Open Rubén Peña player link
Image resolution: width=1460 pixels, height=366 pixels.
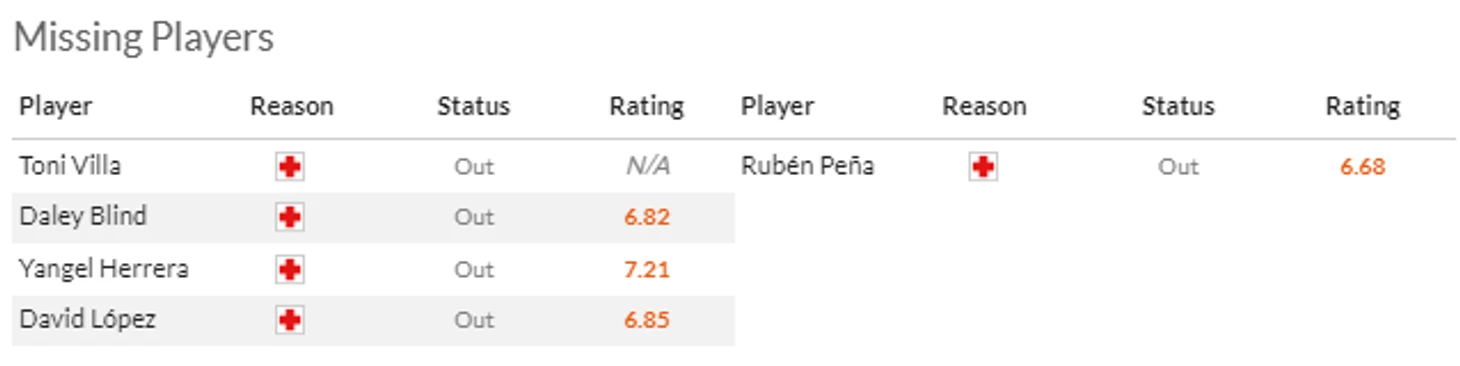(x=807, y=166)
